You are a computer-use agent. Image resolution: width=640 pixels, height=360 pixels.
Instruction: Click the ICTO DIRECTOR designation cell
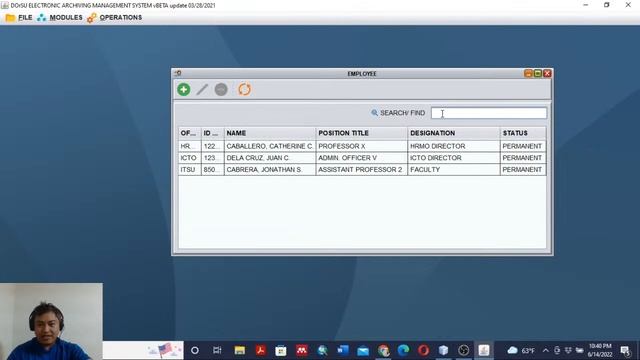[454, 158]
